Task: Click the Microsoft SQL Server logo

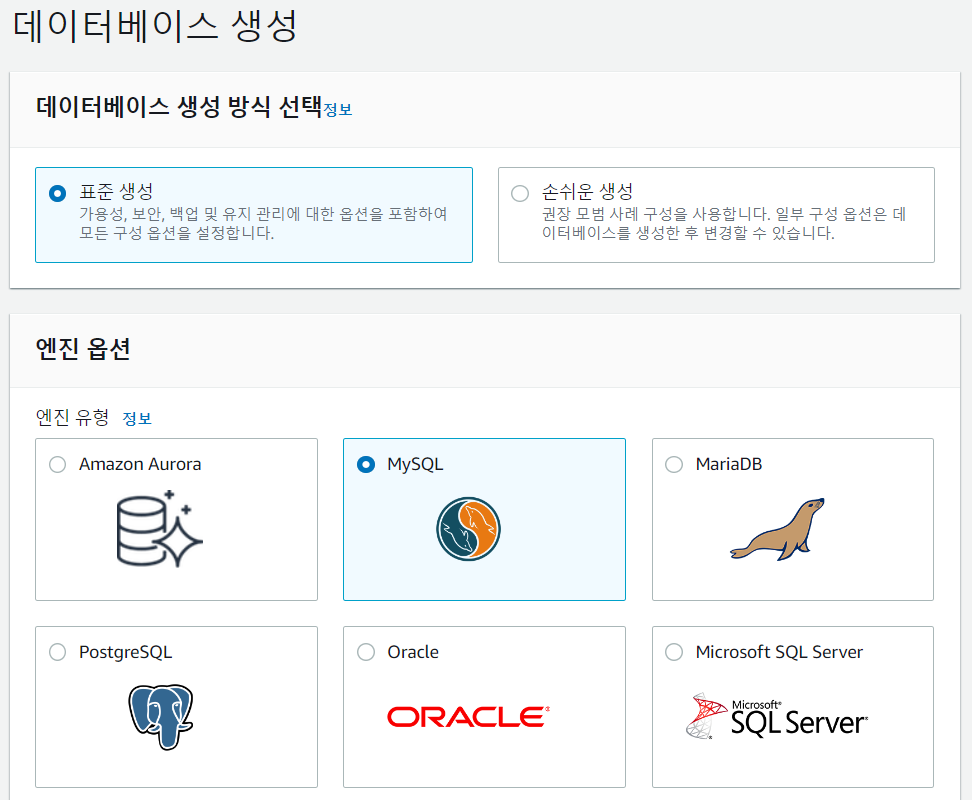Action: coord(777,716)
